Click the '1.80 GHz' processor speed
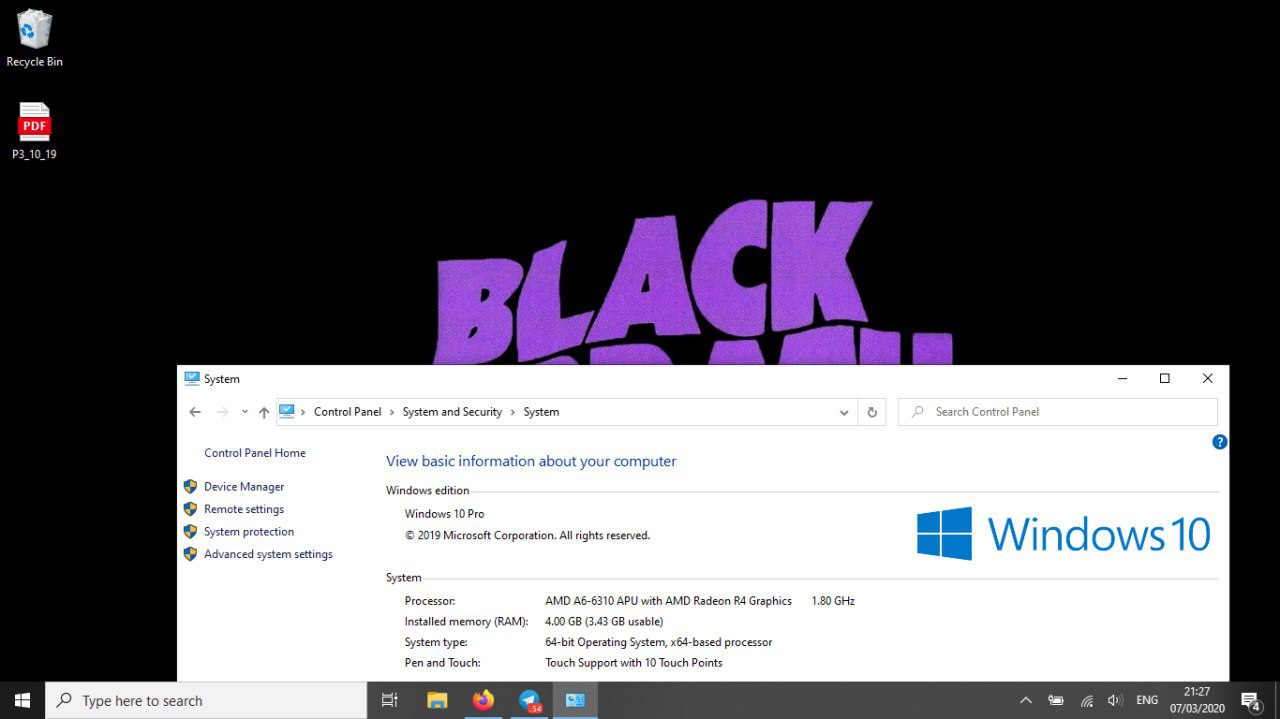Screen dimensions: 1280x719 [x=833, y=601]
